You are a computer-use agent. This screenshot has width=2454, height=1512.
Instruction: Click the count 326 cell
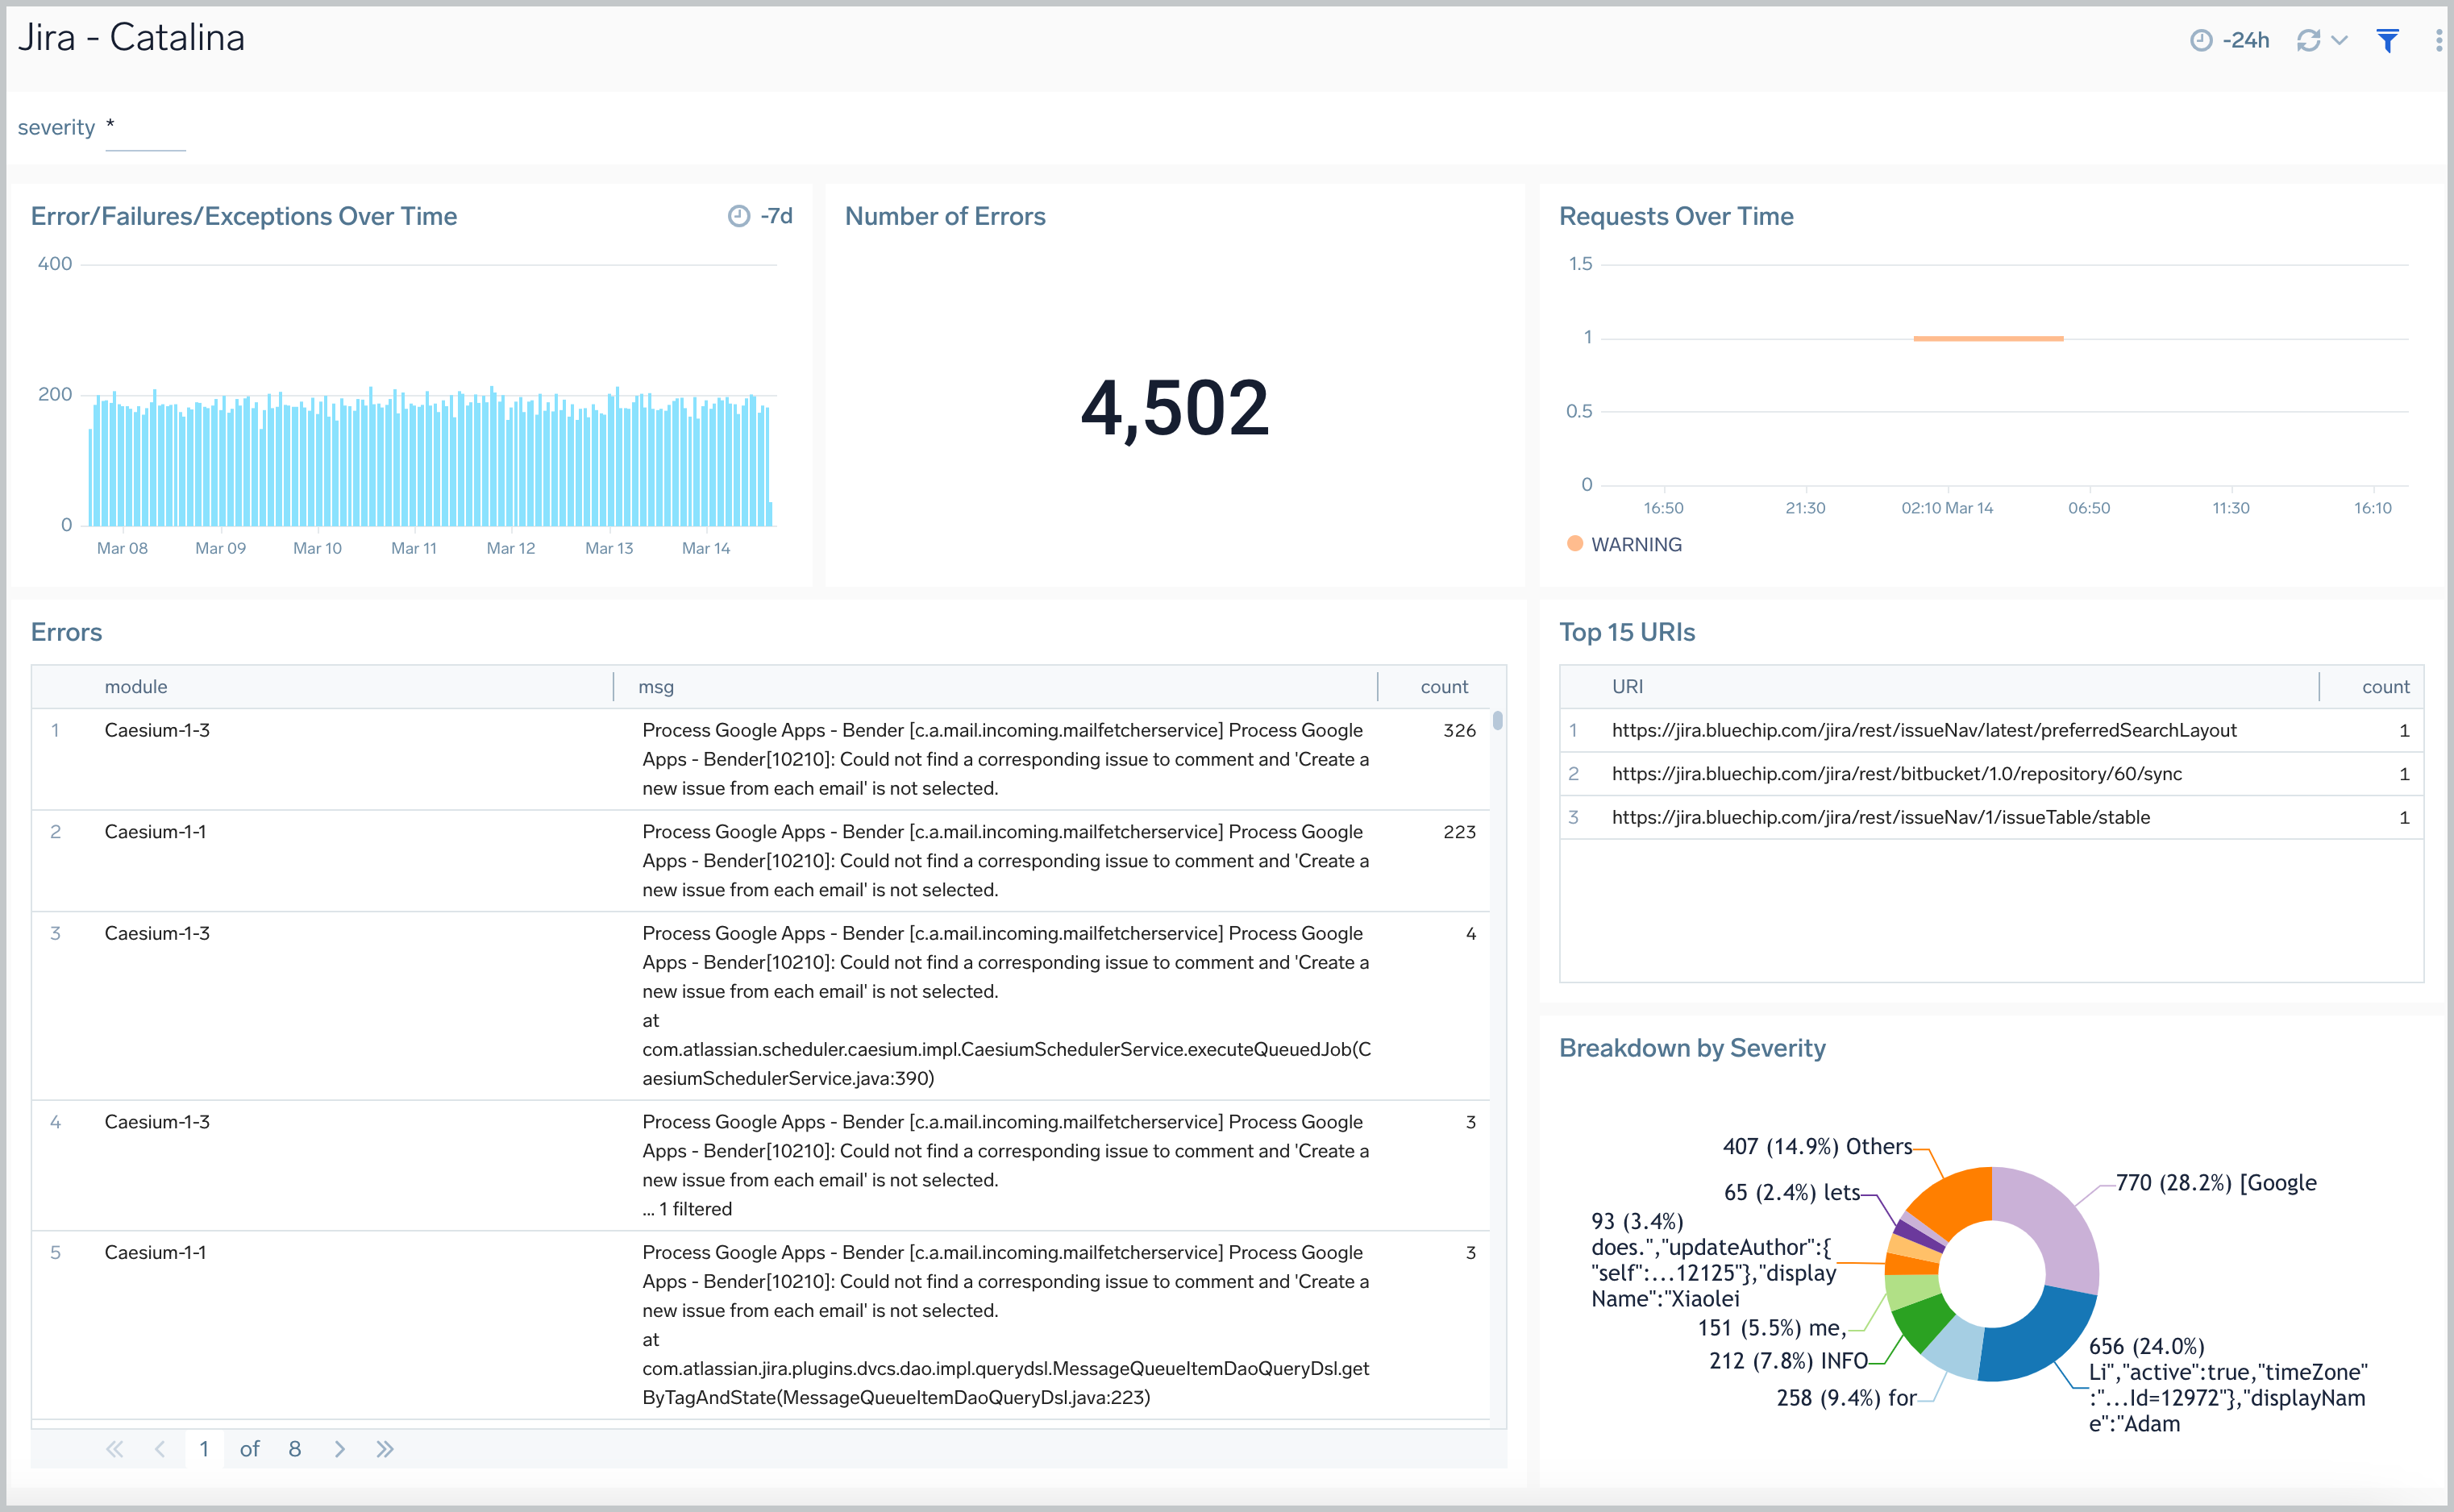[x=1459, y=730]
